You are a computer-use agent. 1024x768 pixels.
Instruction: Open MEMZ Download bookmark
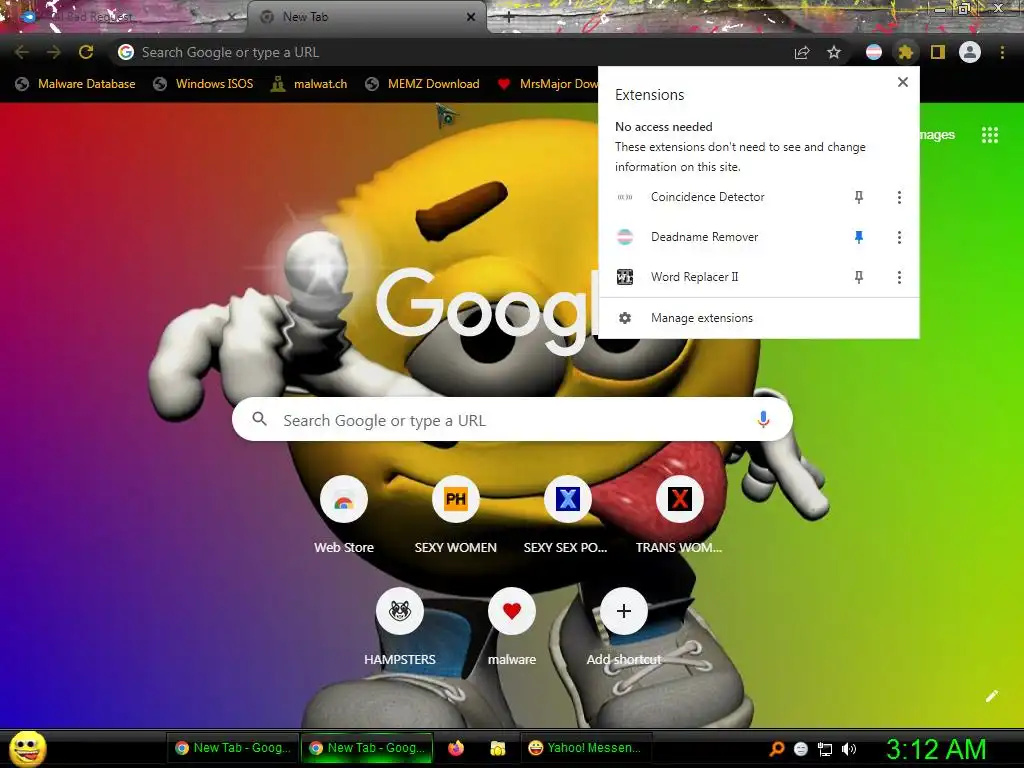click(x=423, y=84)
